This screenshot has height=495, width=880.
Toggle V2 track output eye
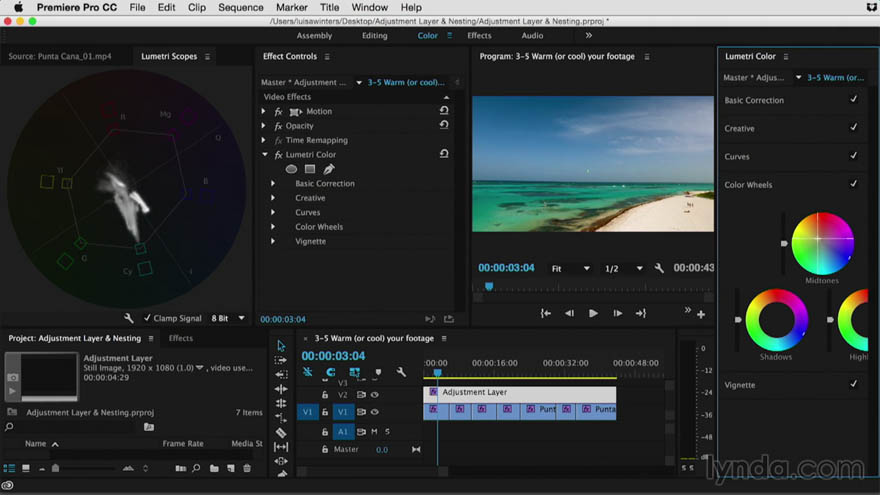coord(375,395)
